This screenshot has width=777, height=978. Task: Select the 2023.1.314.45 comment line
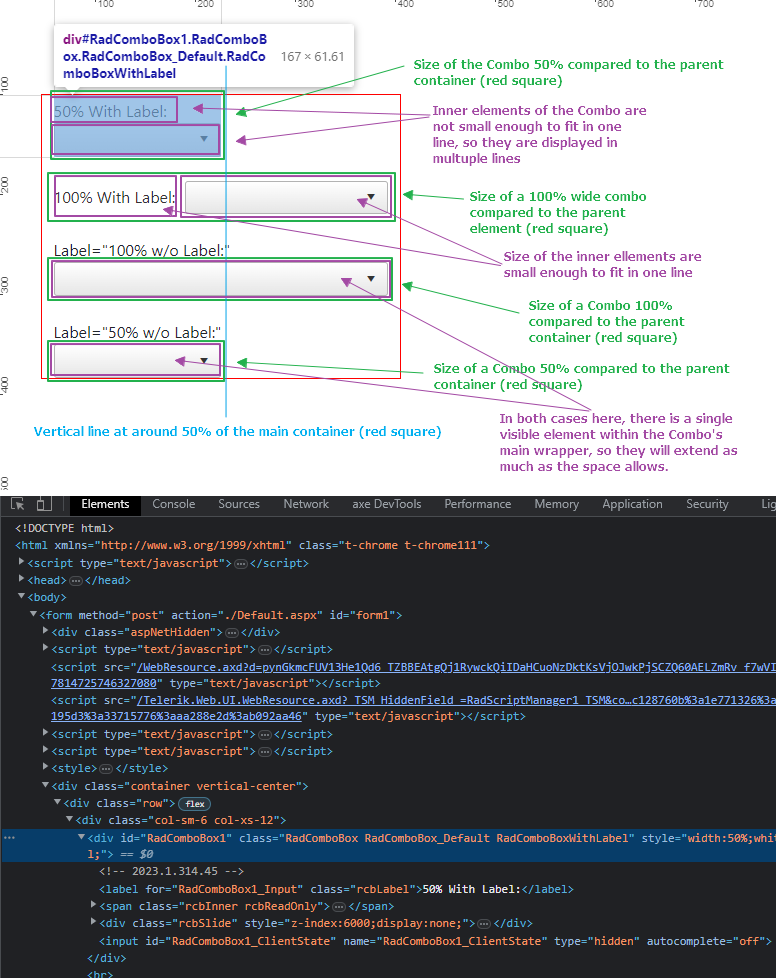point(171,871)
